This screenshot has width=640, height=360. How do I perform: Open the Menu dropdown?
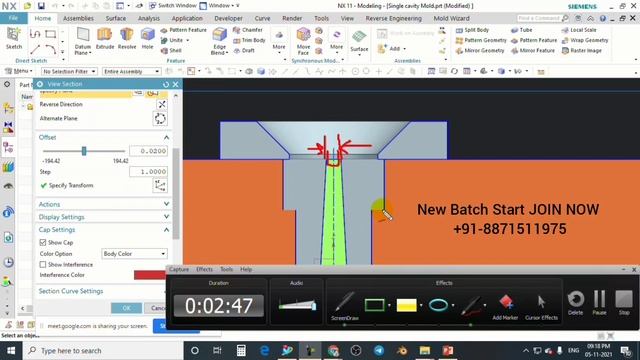click(18, 71)
